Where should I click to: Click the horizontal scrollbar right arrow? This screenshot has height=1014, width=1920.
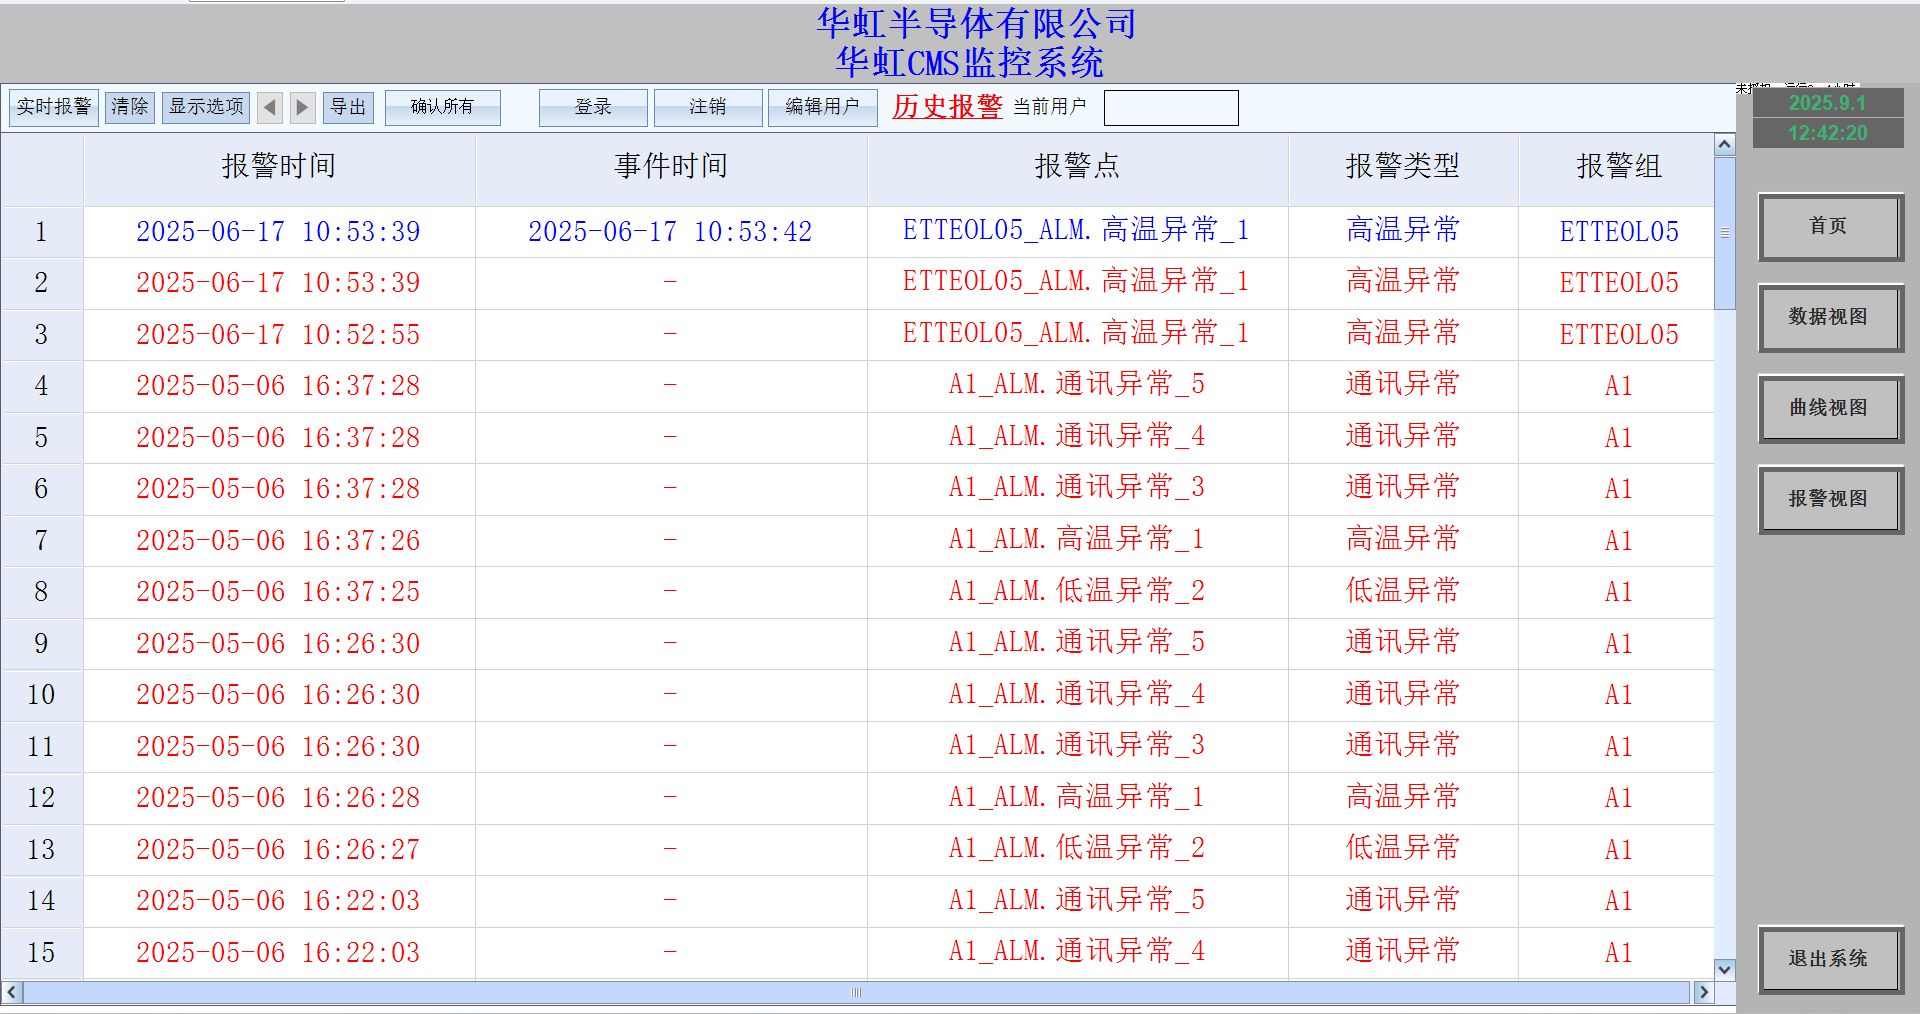point(1703,992)
